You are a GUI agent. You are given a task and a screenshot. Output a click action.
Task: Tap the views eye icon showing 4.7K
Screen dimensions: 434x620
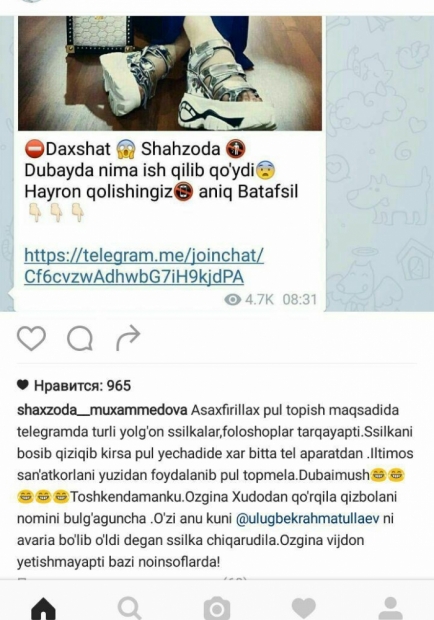click(232, 300)
